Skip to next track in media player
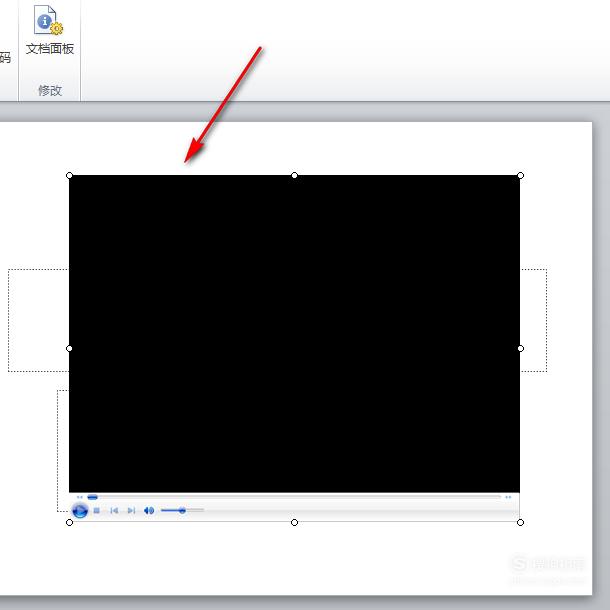Viewport: 610px width, 610px height. [x=131, y=510]
